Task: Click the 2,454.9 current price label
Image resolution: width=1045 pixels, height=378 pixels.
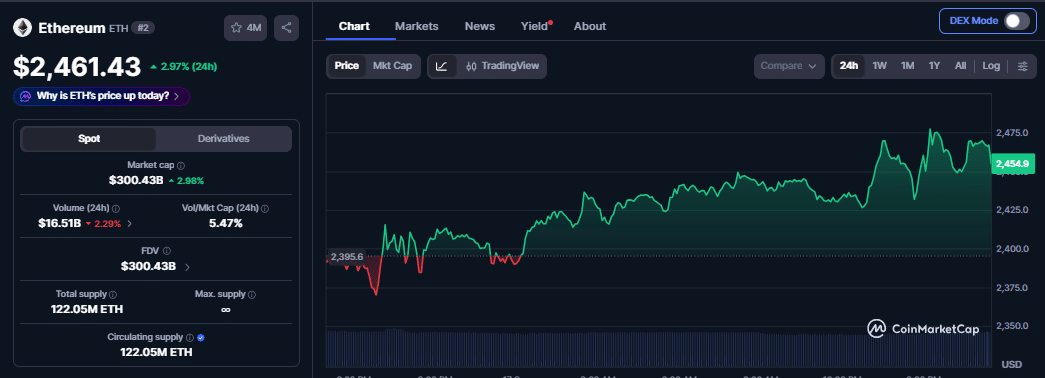Action: [x=1012, y=163]
